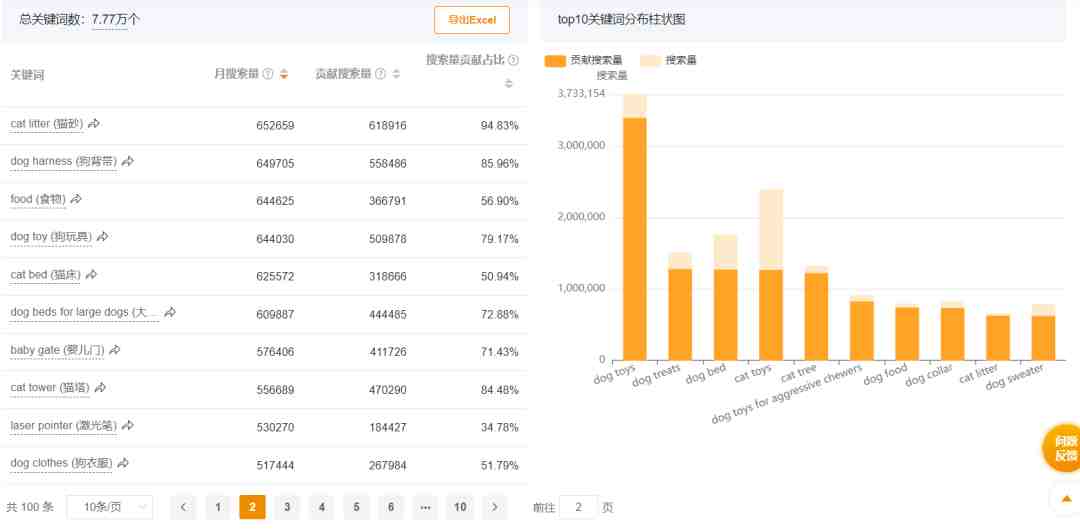Open the 10条/页 page size dropdown
The width and height of the screenshot is (1080, 531).
pos(110,507)
